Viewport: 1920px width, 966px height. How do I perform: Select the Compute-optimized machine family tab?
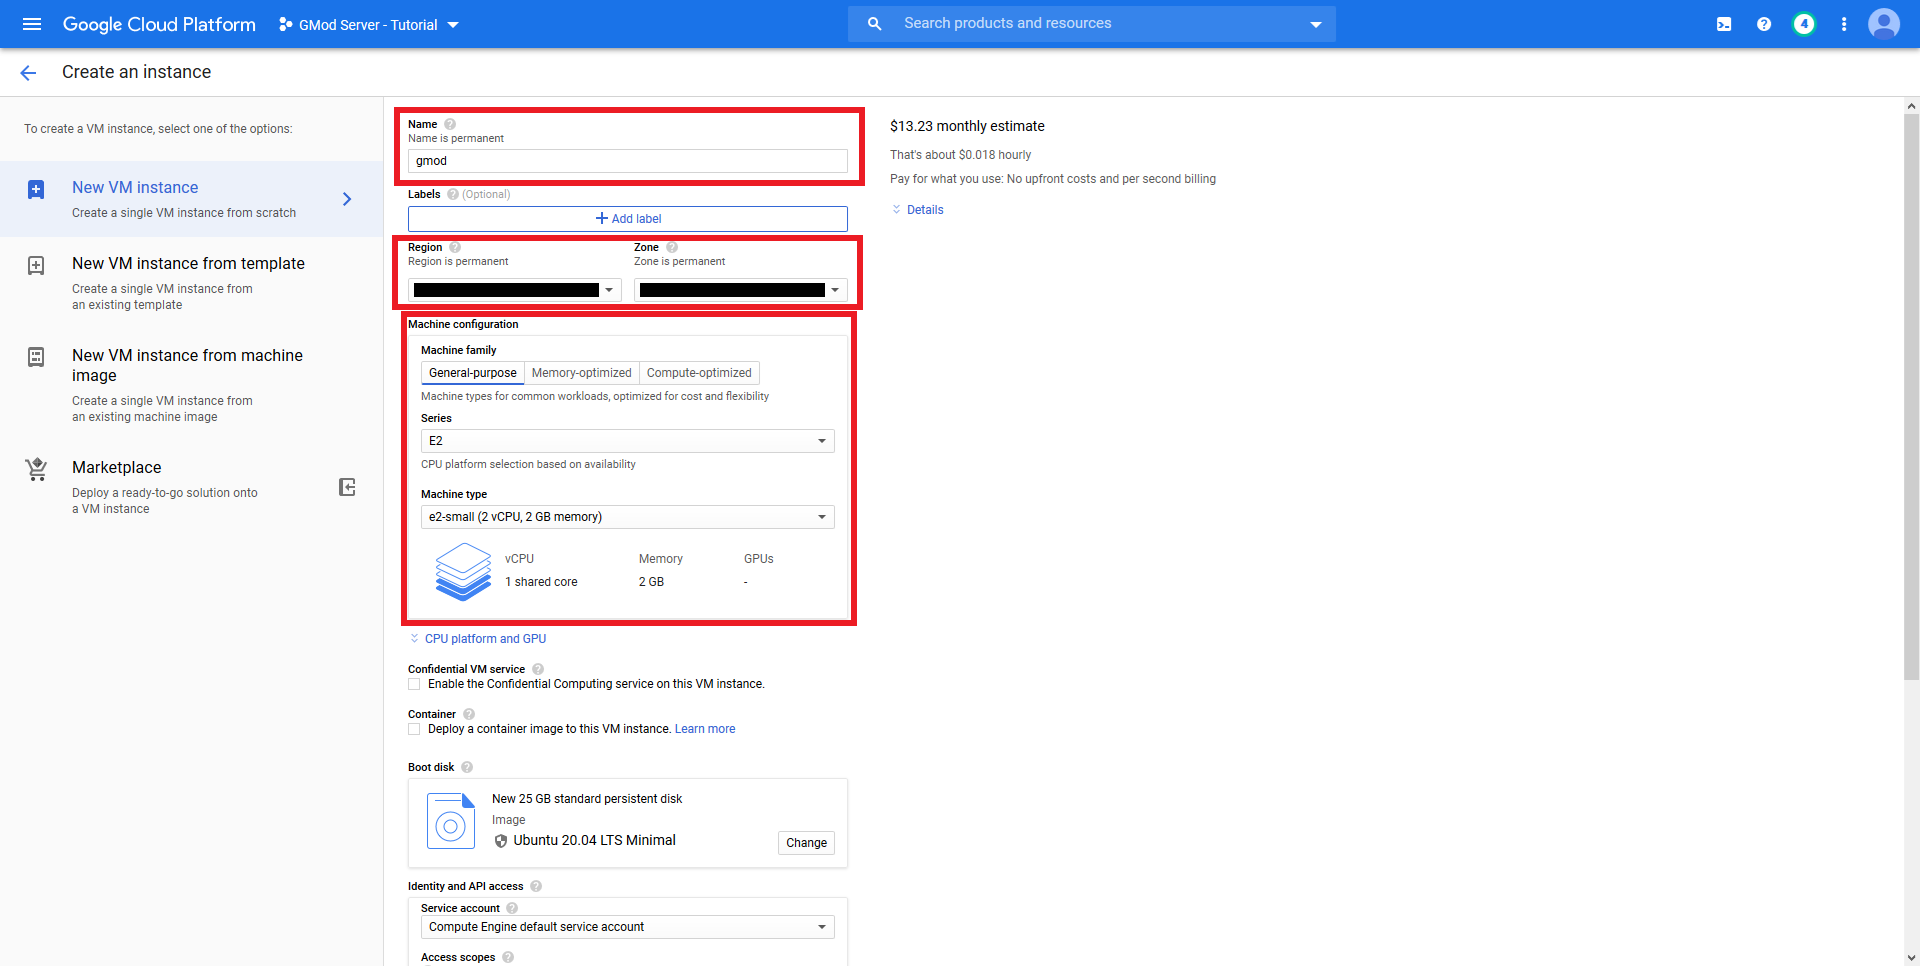tap(699, 373)
